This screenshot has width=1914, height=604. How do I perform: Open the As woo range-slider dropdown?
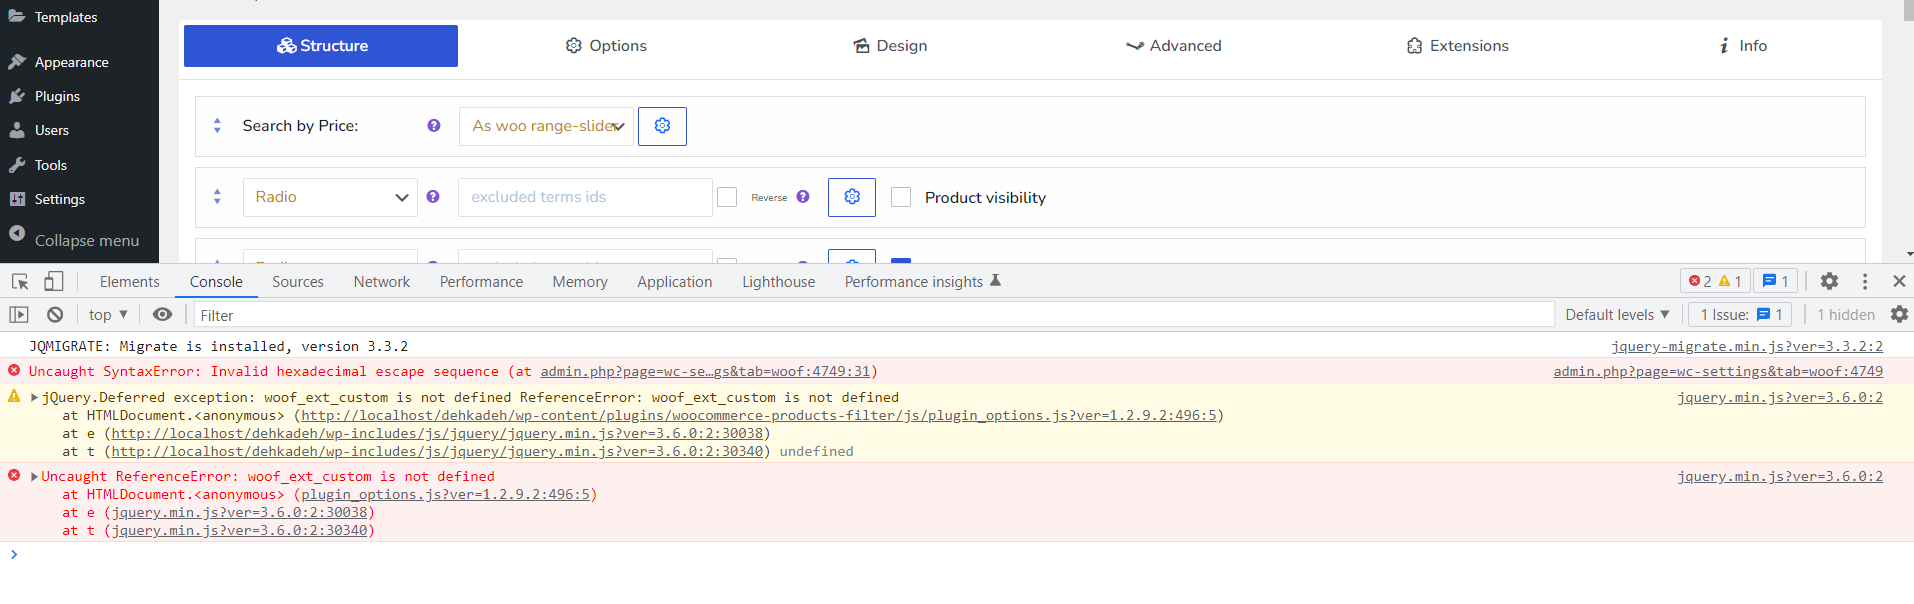click(x=546, y=126)
